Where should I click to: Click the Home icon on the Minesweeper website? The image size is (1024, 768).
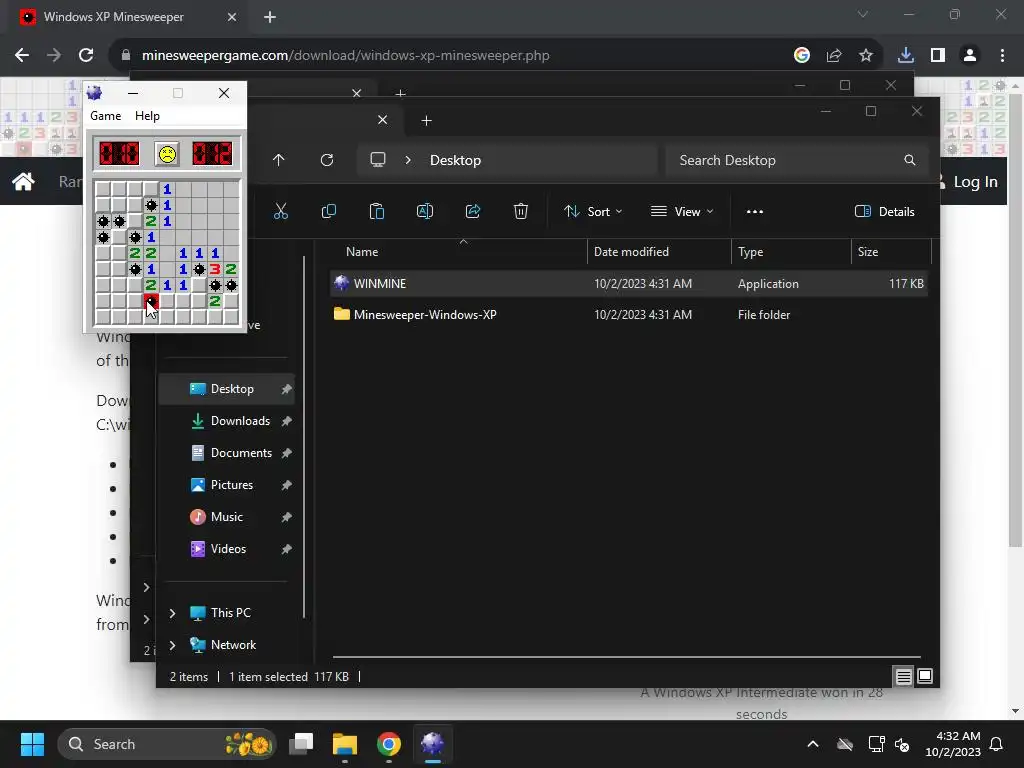tap(23, 182)
